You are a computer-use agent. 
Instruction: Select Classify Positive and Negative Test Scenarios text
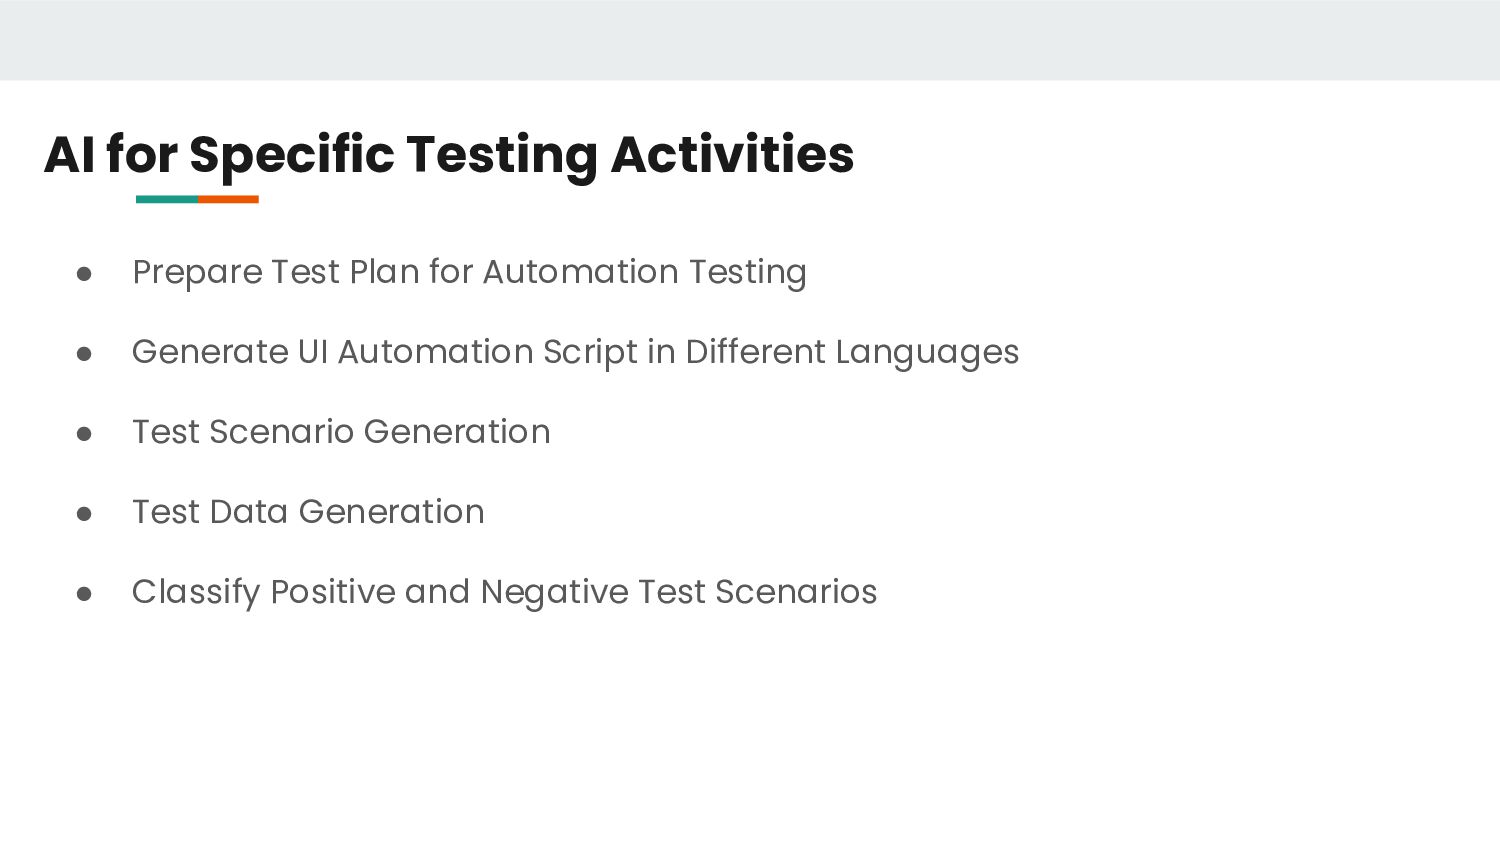504,592
